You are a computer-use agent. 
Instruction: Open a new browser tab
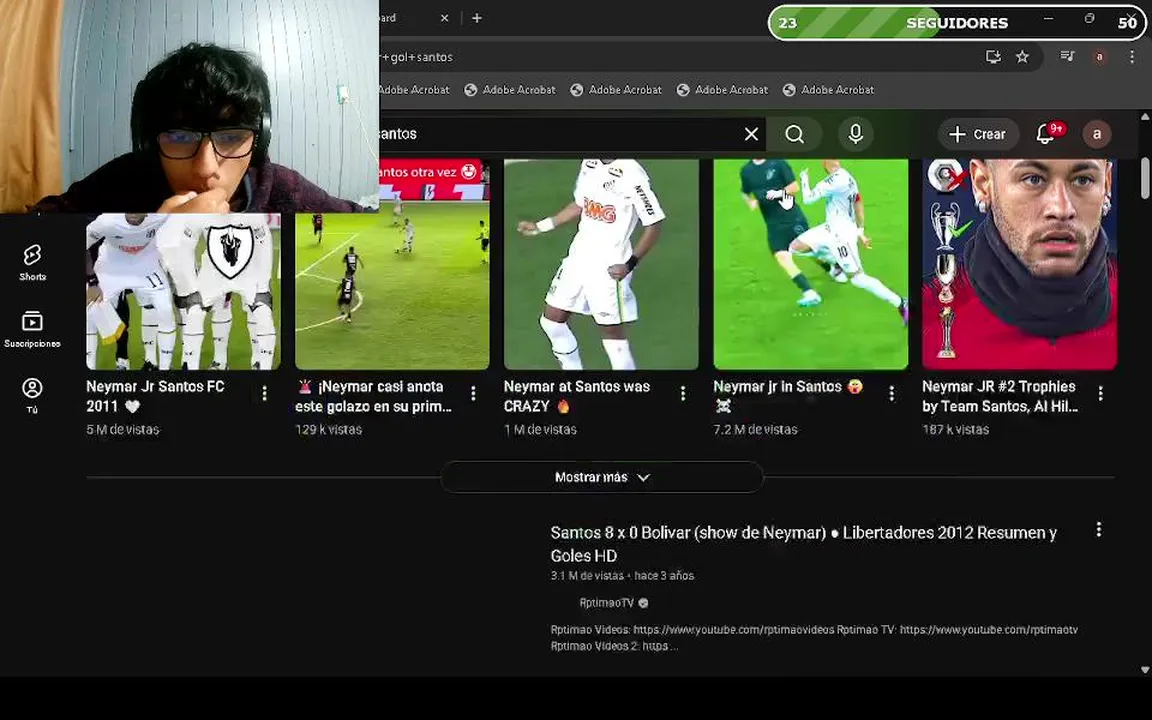tap(477, 18)
